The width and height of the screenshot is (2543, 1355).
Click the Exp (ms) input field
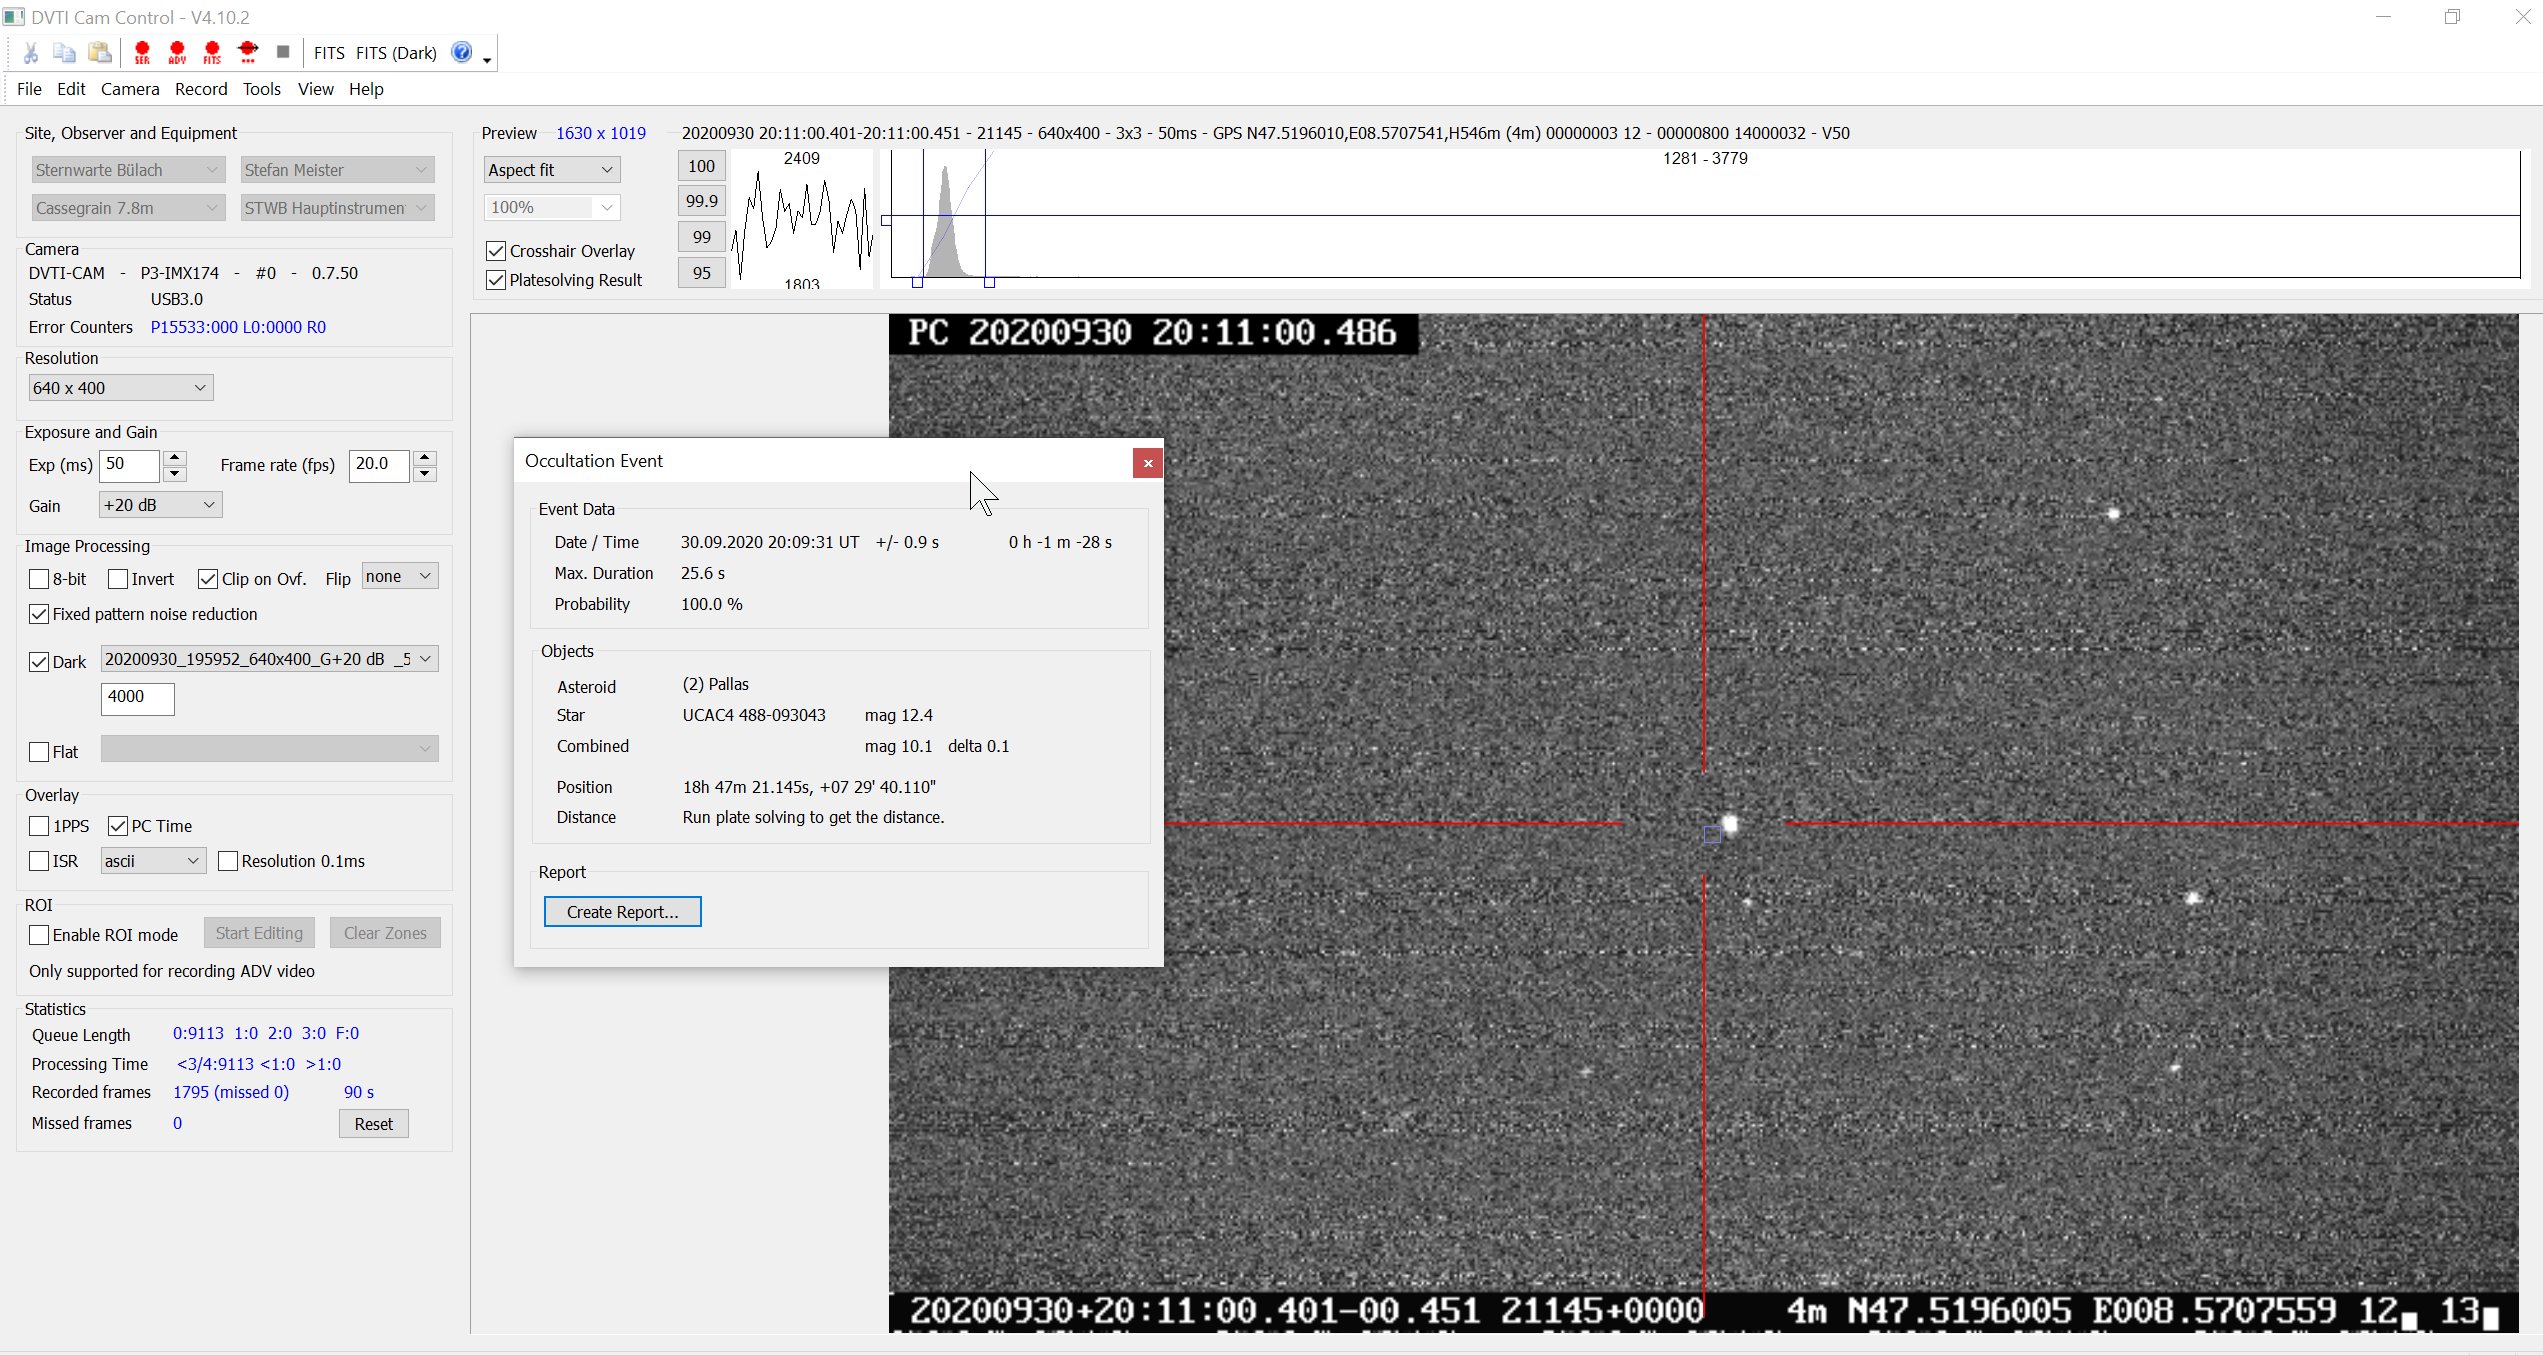click(x=130, y=465)
